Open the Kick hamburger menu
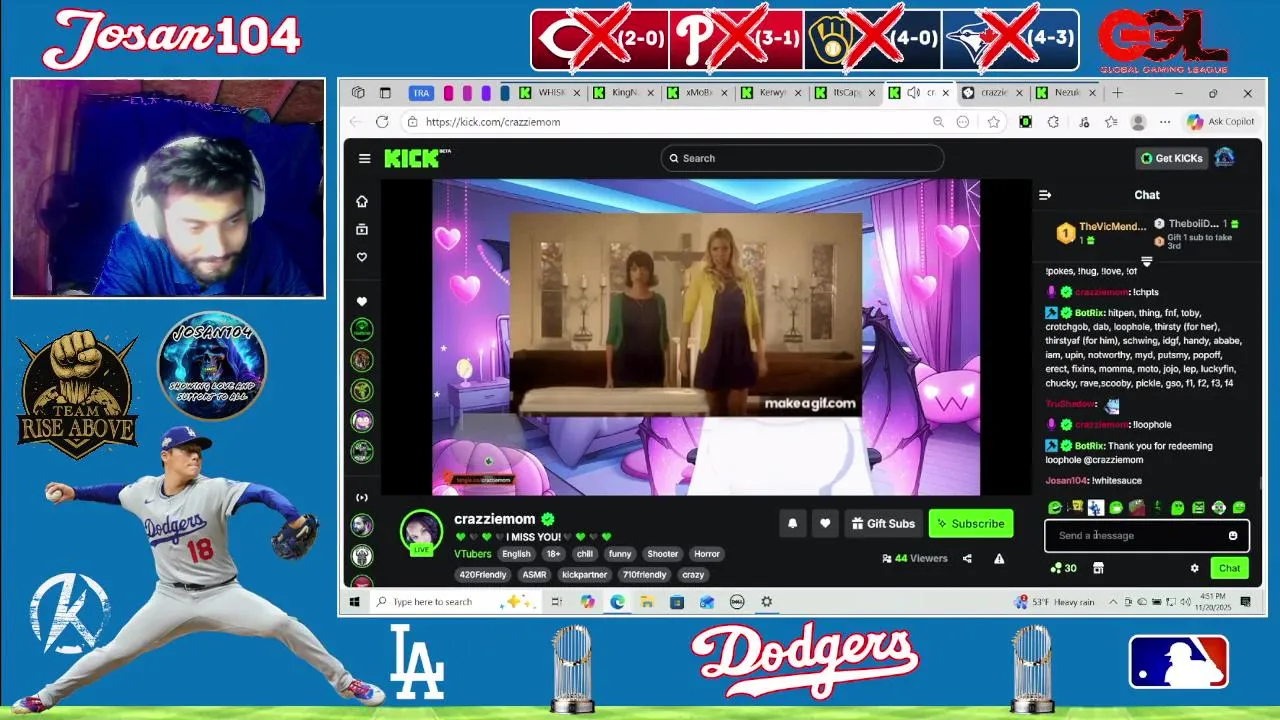 [364, 158]
